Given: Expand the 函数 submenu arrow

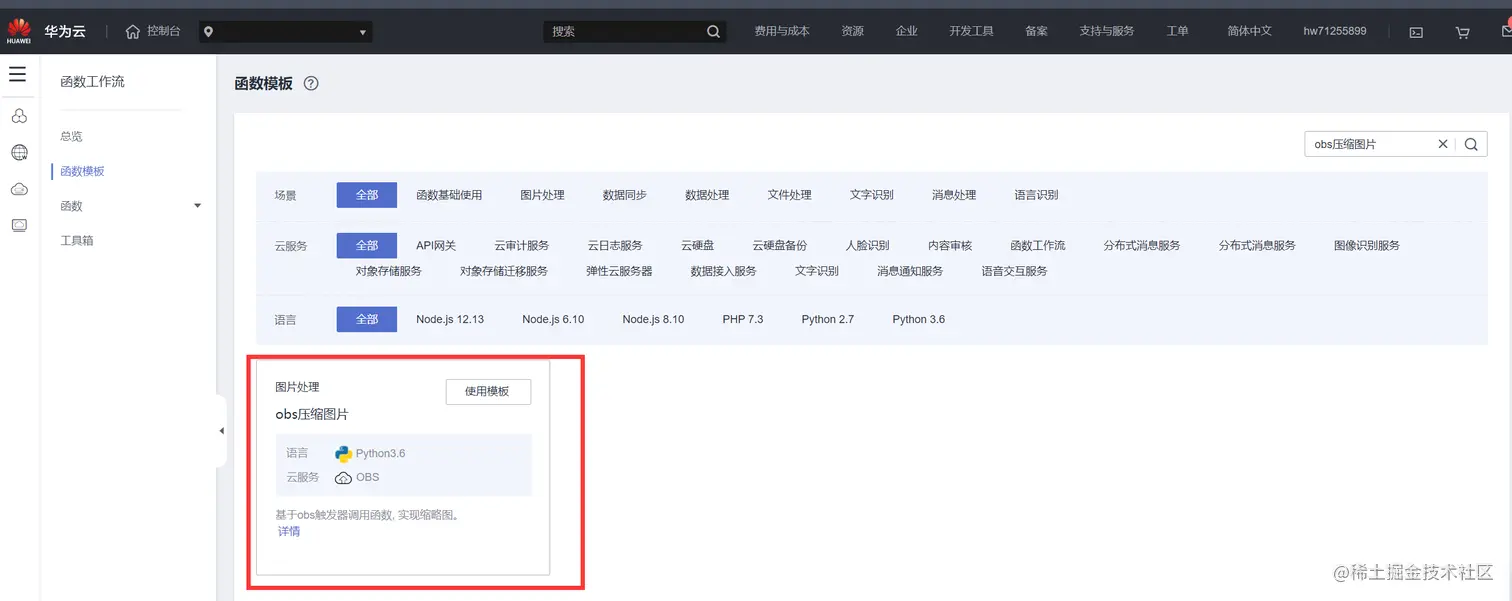Looking at the screenshot, I should pyautogui.click(x=197, y=206).
